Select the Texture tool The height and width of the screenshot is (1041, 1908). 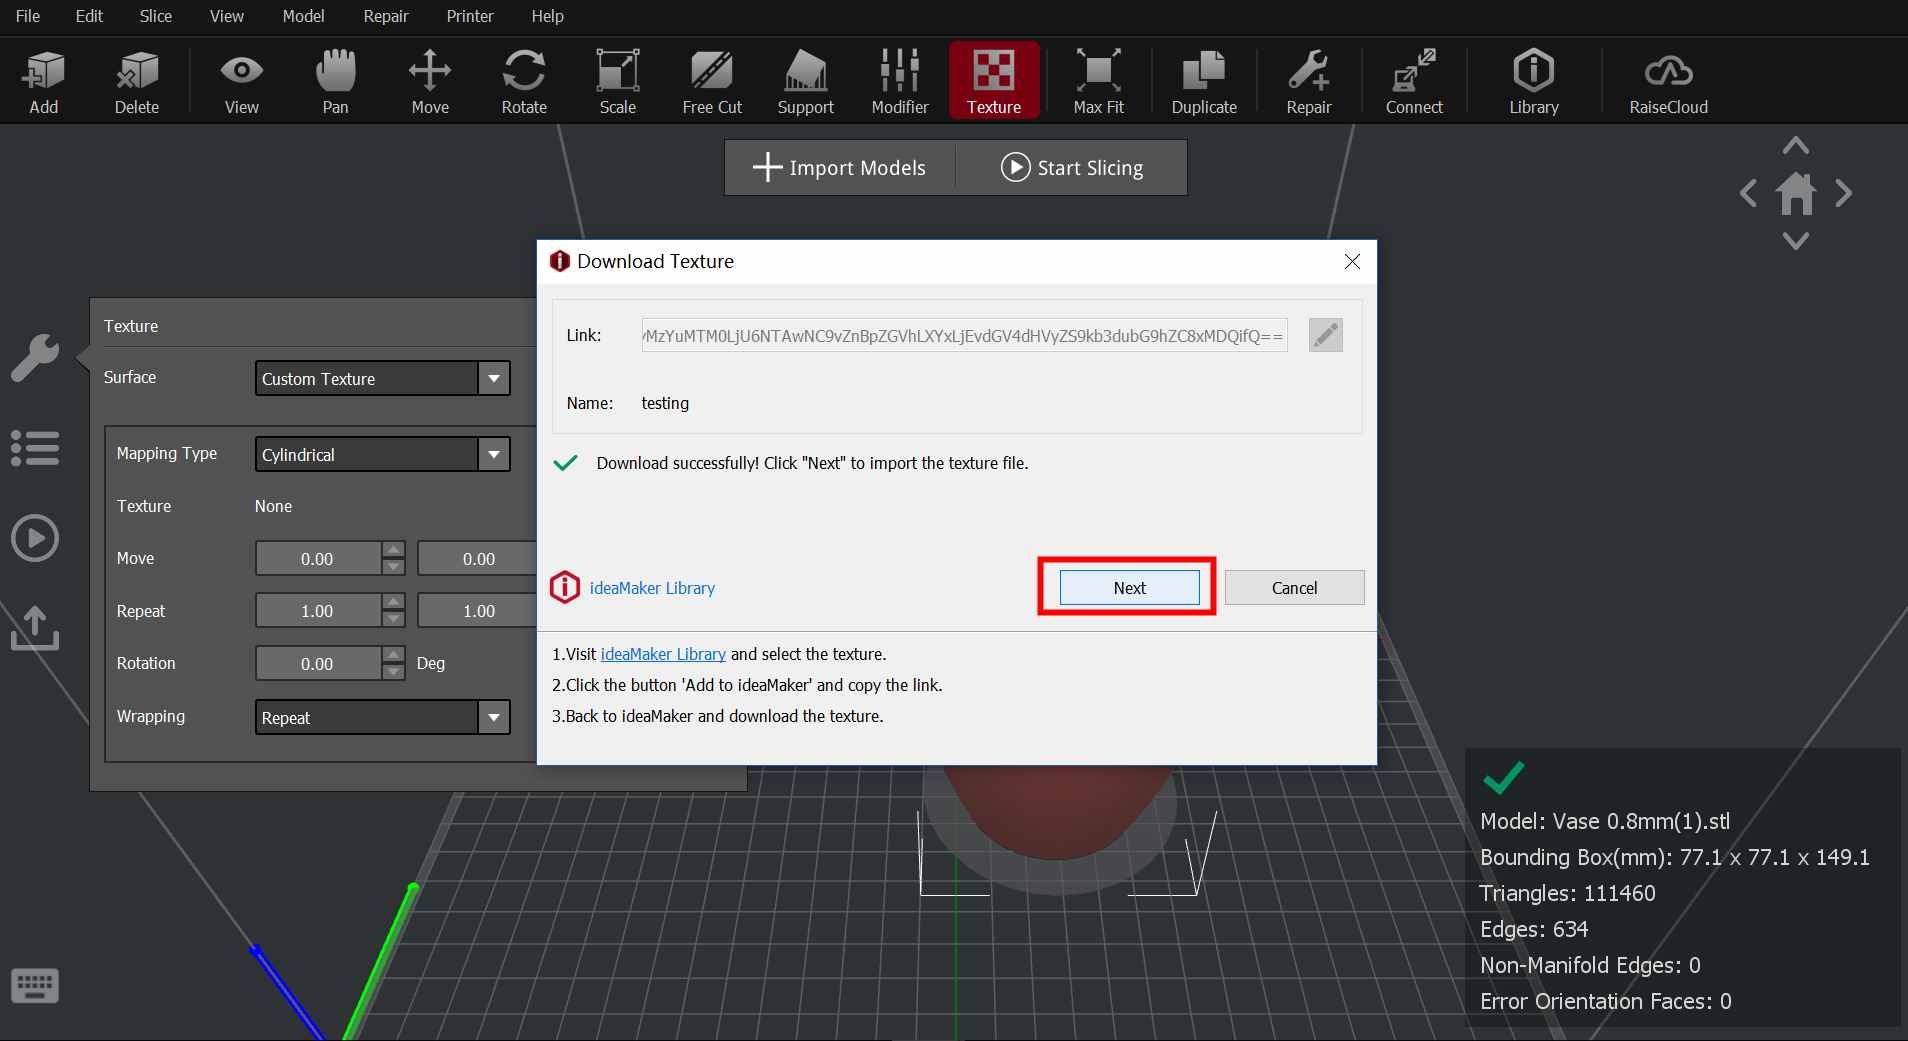(x=993, y=80)
